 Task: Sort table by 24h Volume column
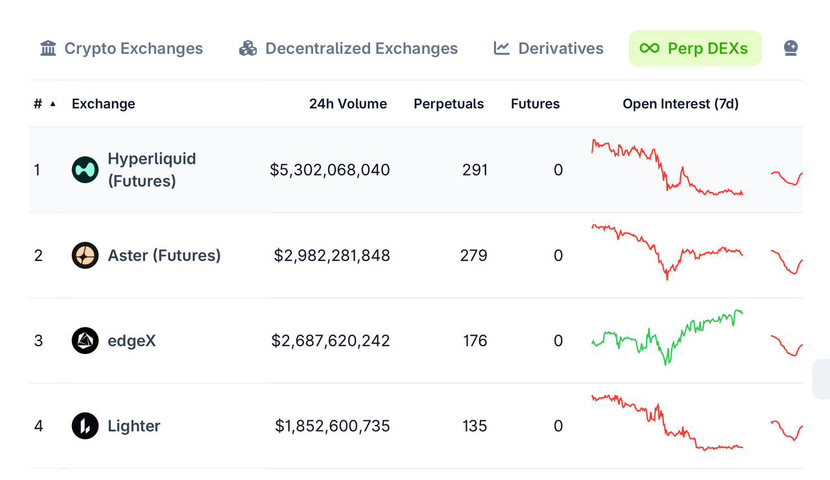(347, 104)
